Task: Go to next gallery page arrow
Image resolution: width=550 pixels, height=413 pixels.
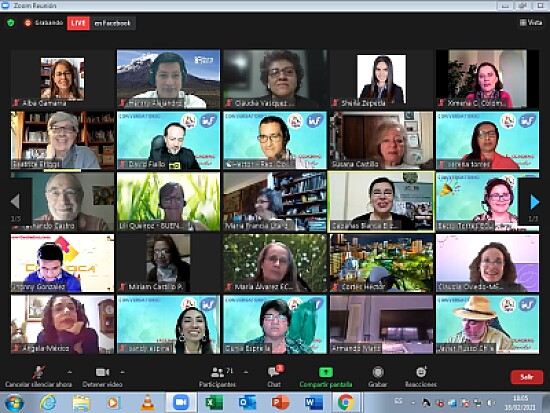Action: (x=534, y=202)
